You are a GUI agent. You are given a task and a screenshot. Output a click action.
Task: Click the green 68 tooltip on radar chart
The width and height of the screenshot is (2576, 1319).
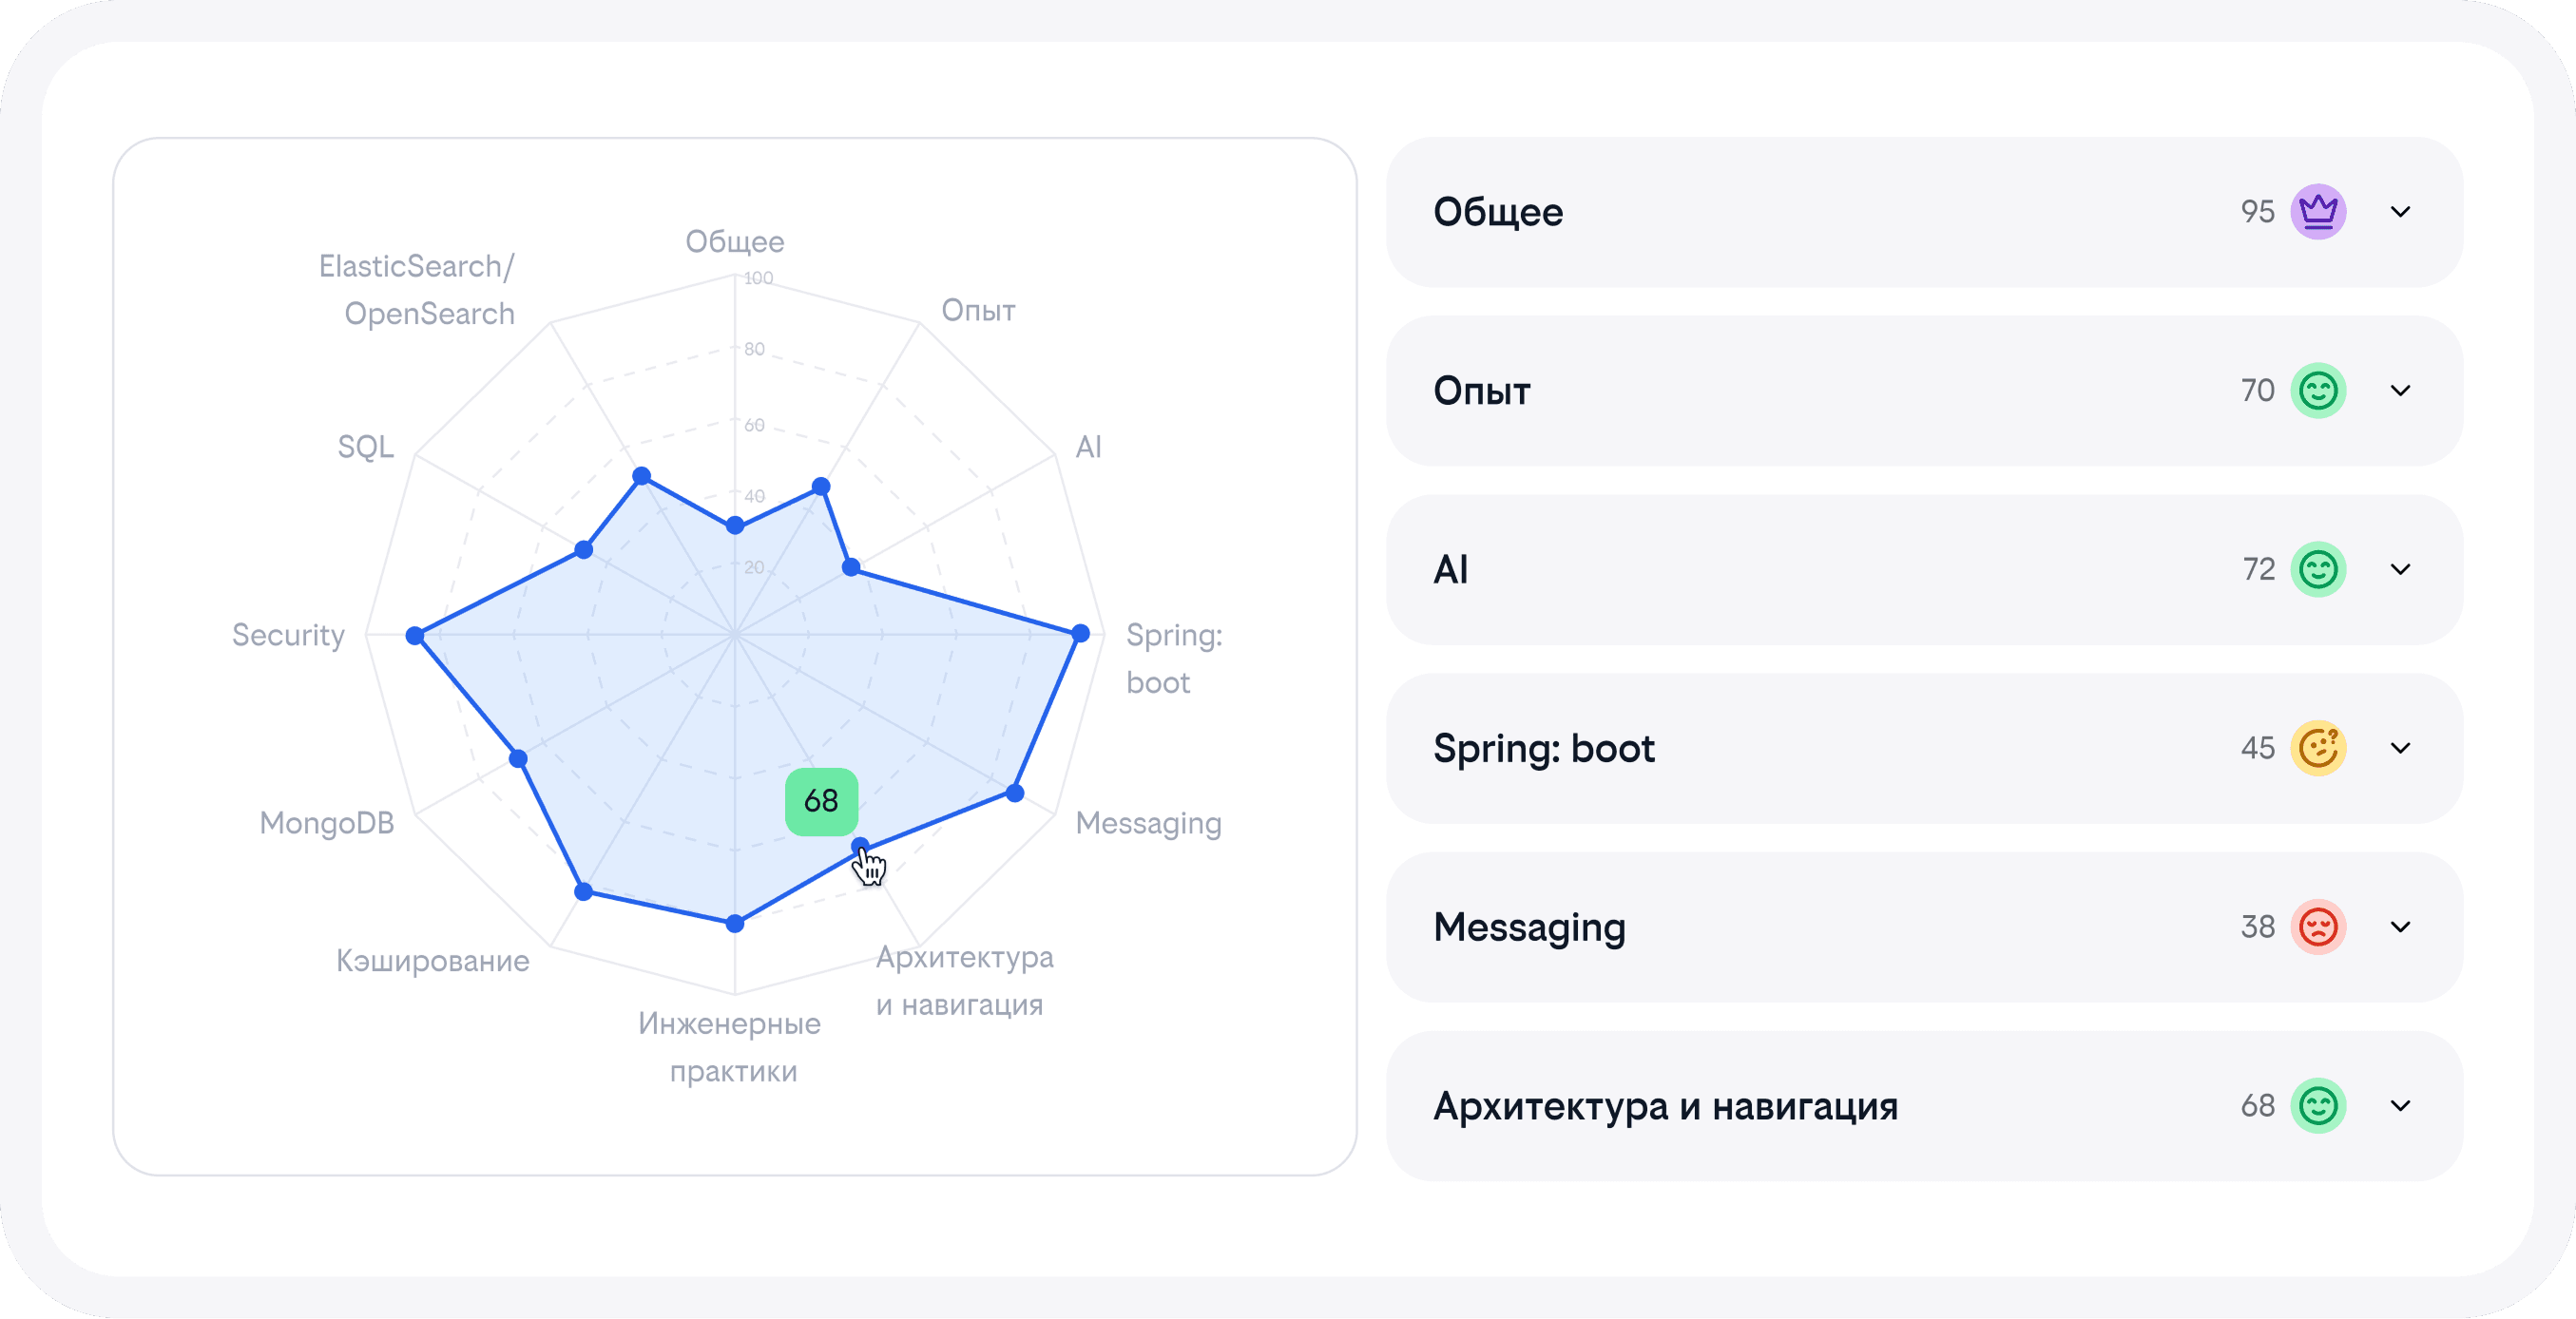pos(821,801)
